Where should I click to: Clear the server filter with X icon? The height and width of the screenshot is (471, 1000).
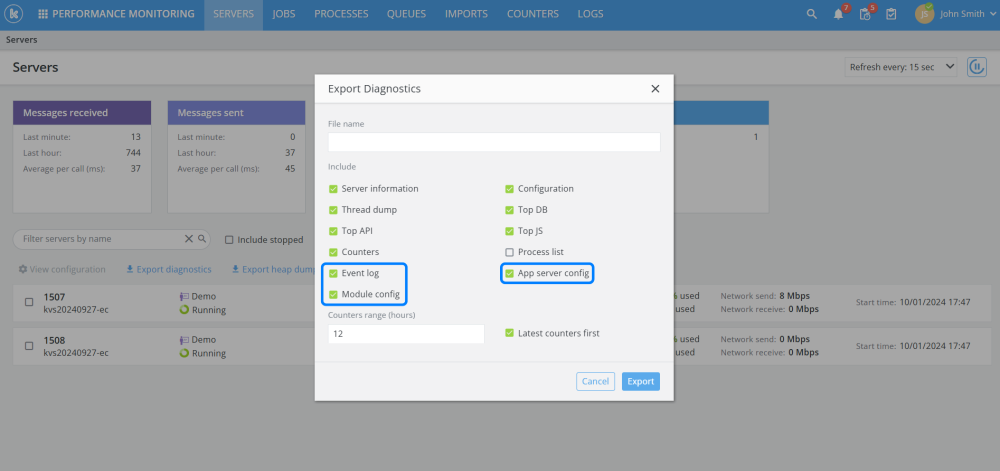click(188, 239)
